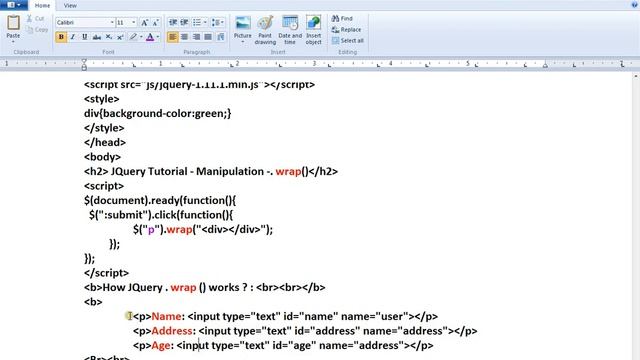This screenshot has width=640, height=360.
Task: Click the Copy button
Action: pyautogui.click(x=37, y=29)
